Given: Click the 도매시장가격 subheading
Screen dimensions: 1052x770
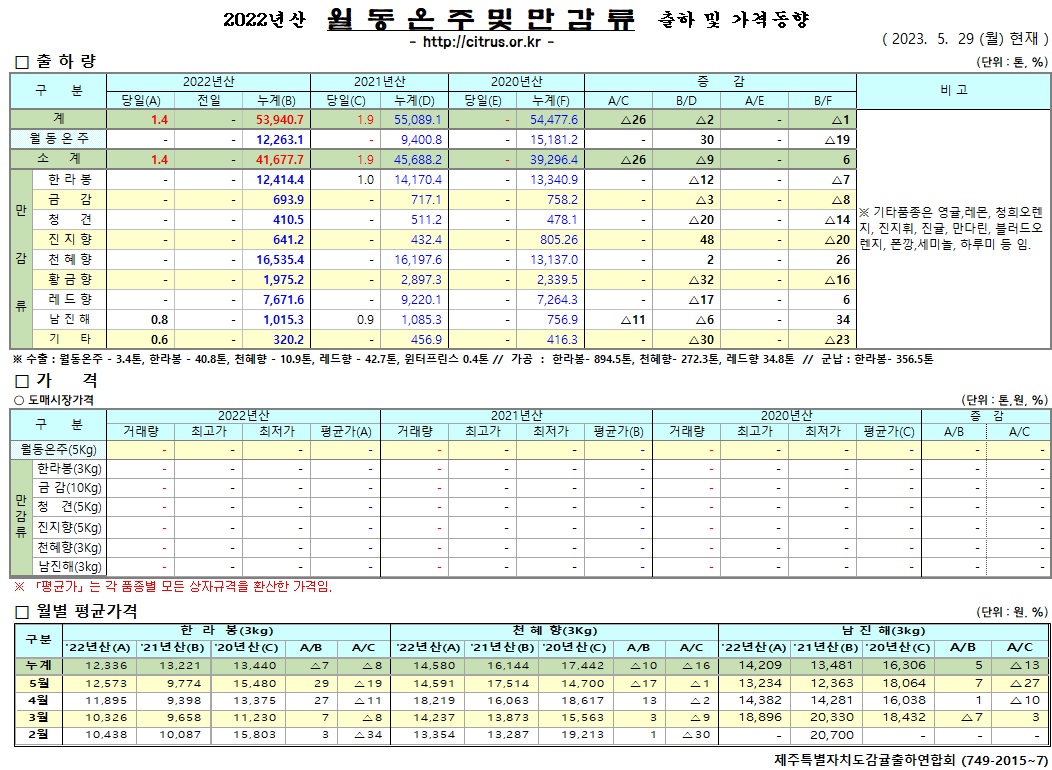Looking at the screenshot, I should [x=60, y=398].
